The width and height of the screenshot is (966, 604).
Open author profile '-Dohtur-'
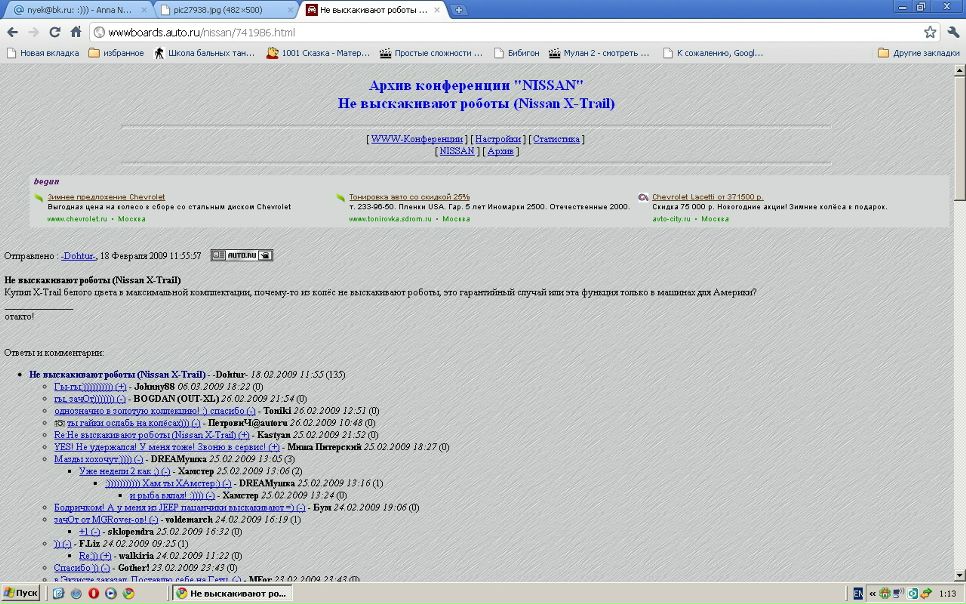[x=78, y=256]
